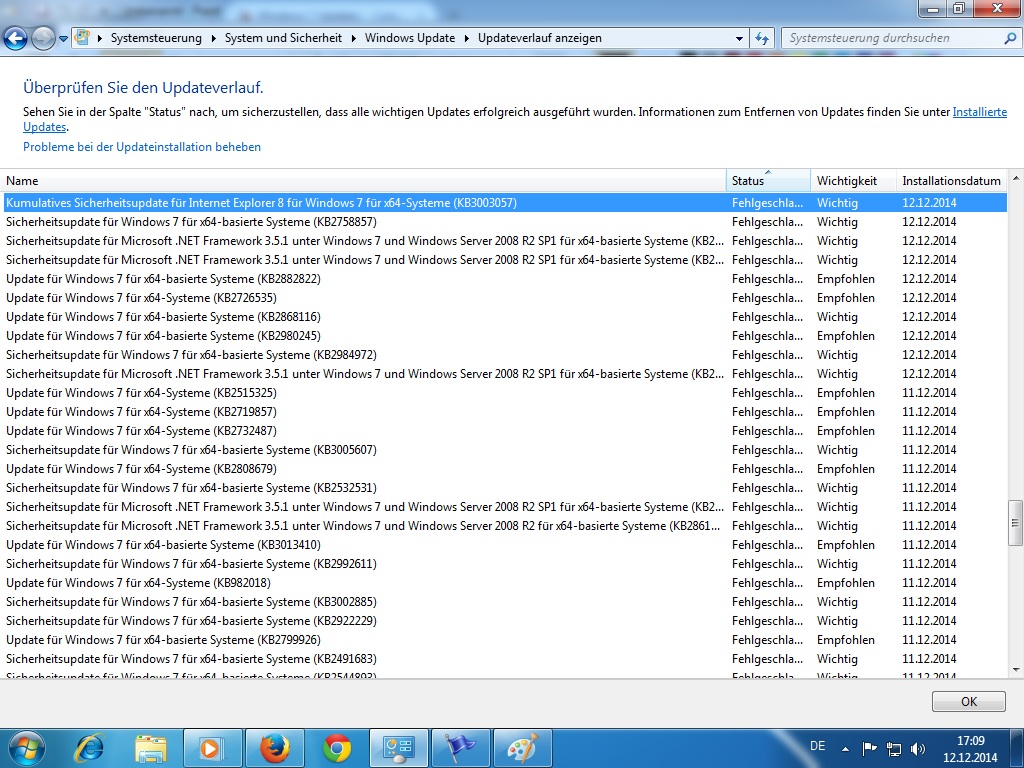Launch Internet Explorer from taskbar
Image resolution: width=1024 pixels, height=768 pixels.
(89, 748)
